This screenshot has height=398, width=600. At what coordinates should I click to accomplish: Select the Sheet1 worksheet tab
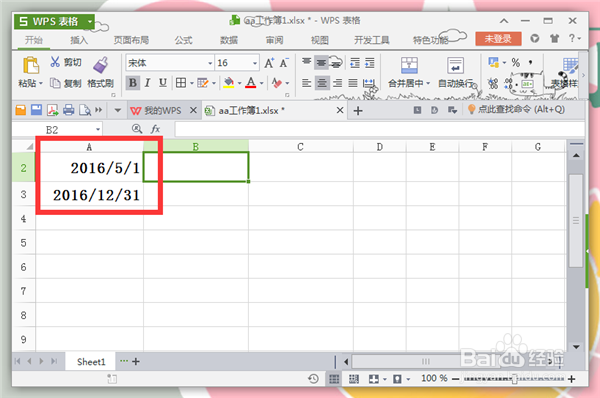click(91, 362)
